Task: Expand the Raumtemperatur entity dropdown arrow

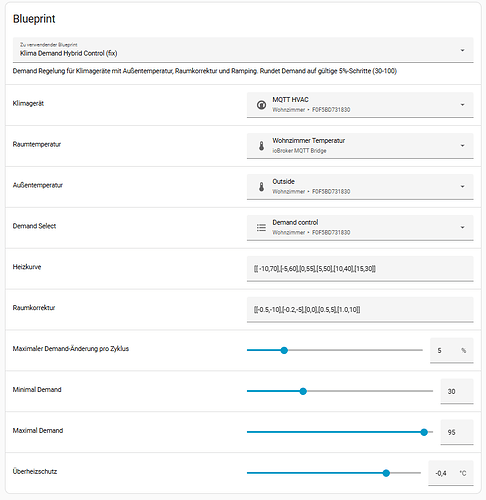Action: pyautogui.click(x=462, y=146)
